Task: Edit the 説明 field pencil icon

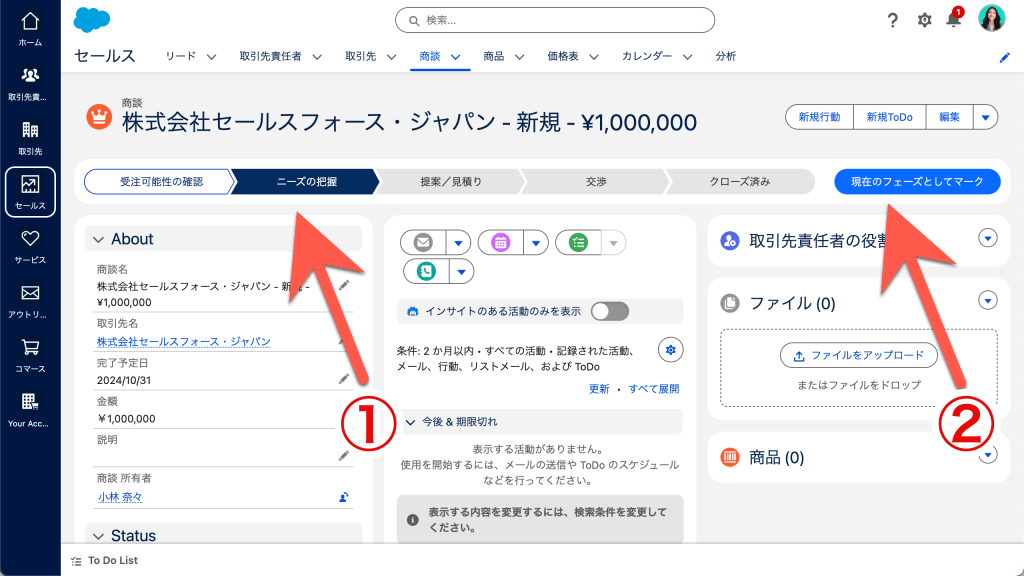Action: [344, 456]
